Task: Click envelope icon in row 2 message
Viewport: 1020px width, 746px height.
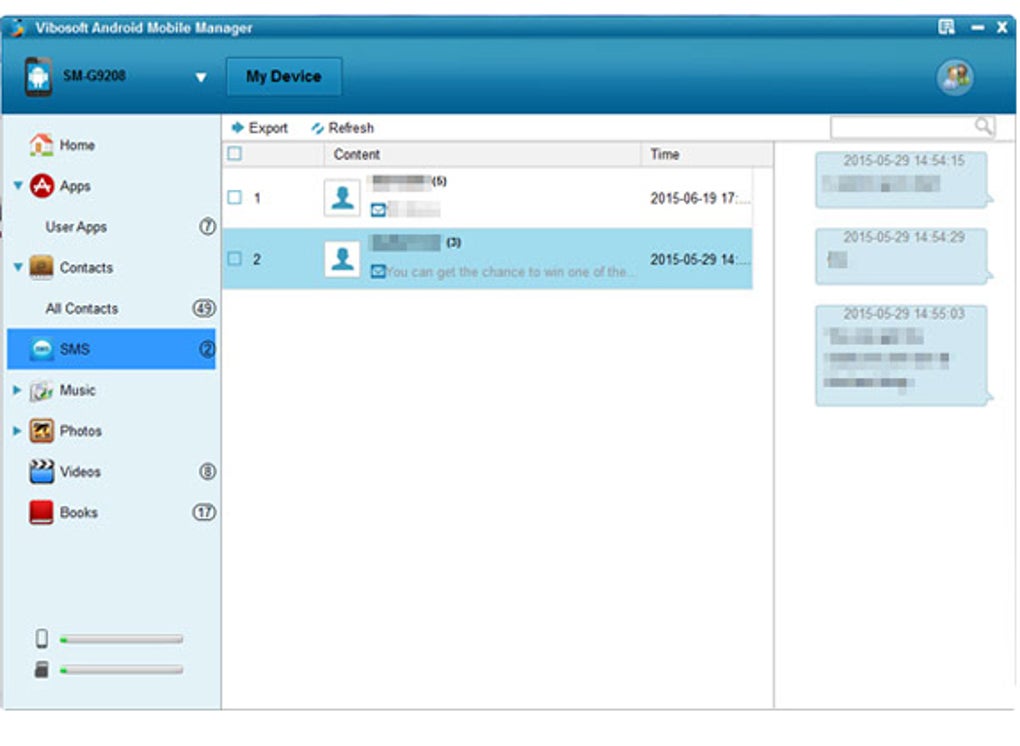Action: 378,271
